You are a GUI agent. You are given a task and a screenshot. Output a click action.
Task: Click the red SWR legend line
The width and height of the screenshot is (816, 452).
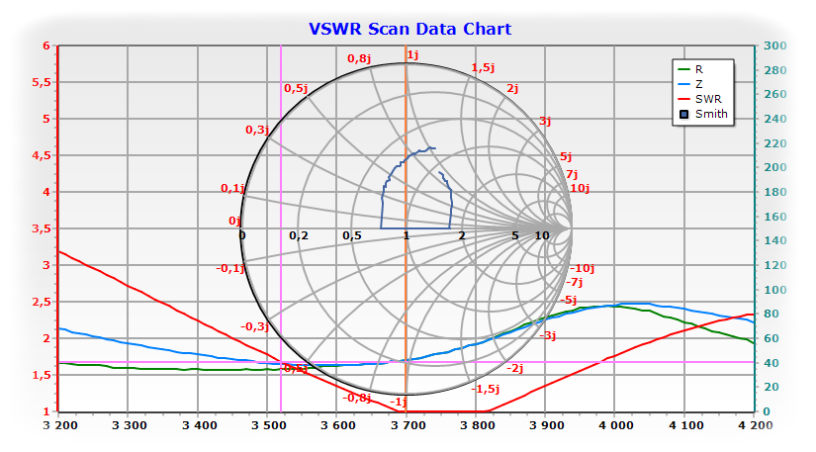click(684, 99)
